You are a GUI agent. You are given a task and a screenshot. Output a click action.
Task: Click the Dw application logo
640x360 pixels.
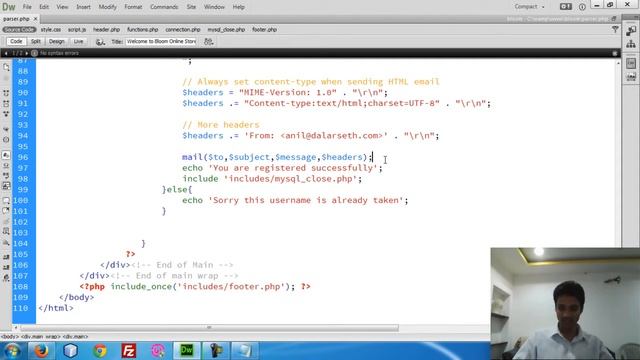click(x=9, y=7)
